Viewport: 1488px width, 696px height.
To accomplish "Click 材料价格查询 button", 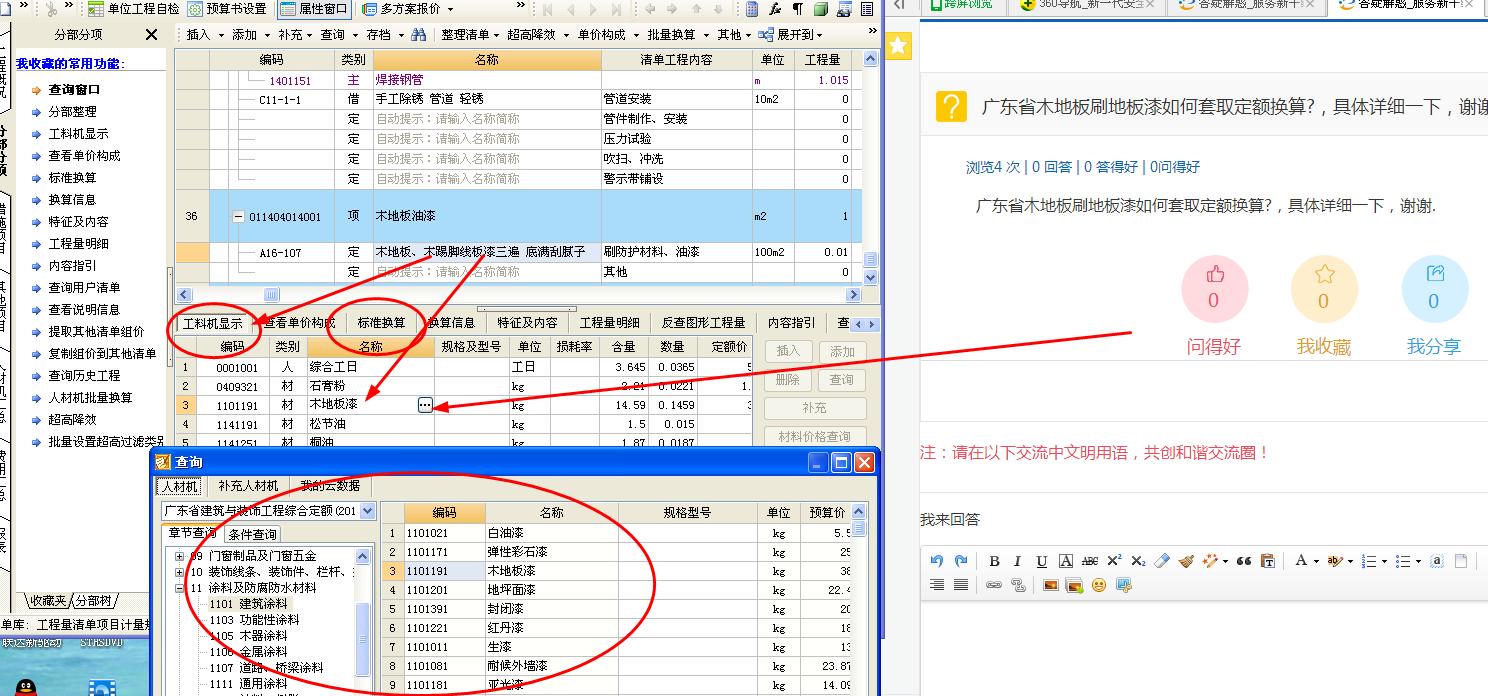I will pos(815,436).
